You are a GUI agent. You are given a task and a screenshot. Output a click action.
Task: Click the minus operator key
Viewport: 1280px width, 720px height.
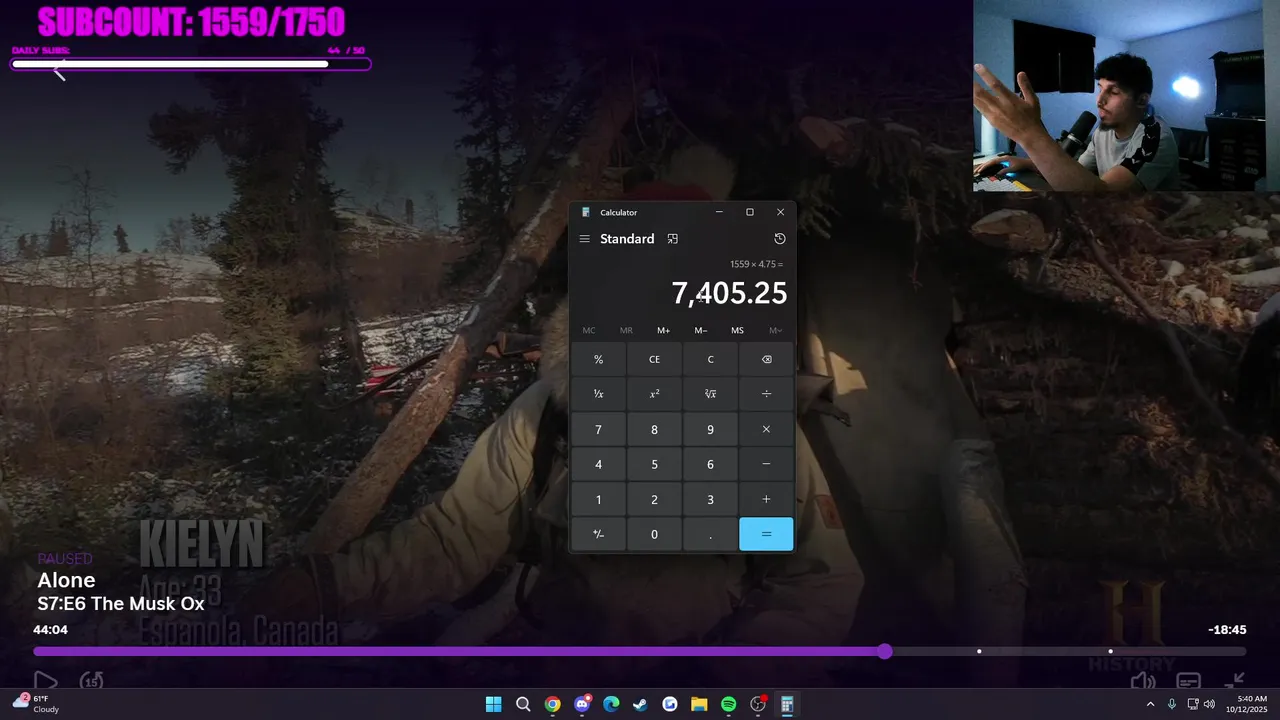pos(766,464)
